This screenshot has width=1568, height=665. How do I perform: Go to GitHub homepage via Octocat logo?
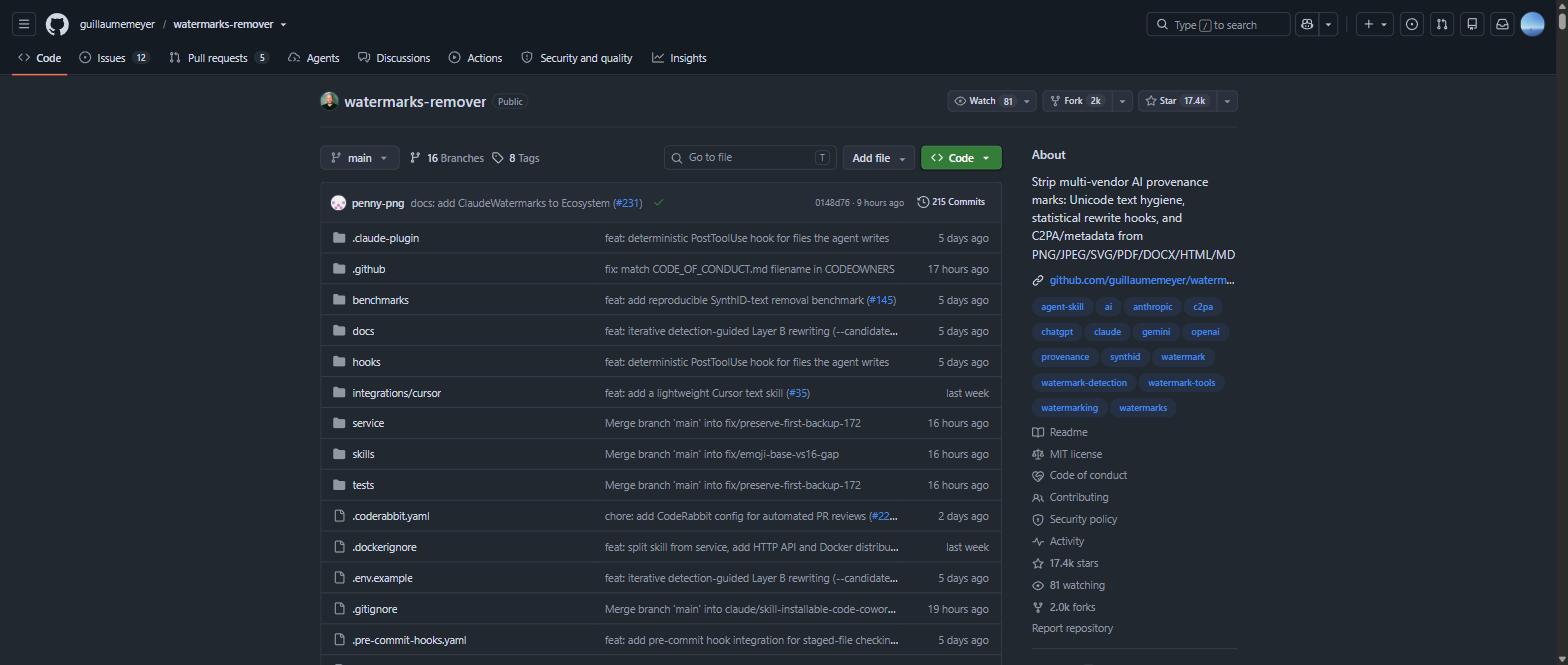(x=58, y=24)
